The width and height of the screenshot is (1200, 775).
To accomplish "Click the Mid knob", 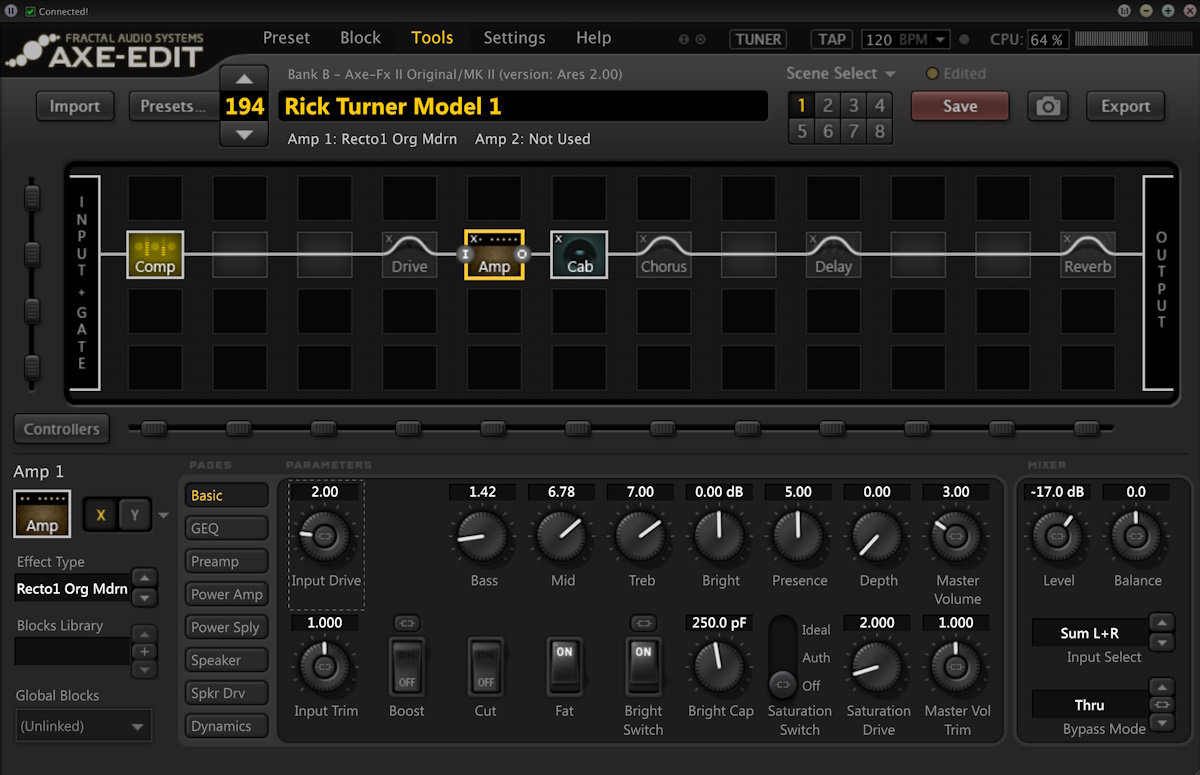I will pos(562,537).
